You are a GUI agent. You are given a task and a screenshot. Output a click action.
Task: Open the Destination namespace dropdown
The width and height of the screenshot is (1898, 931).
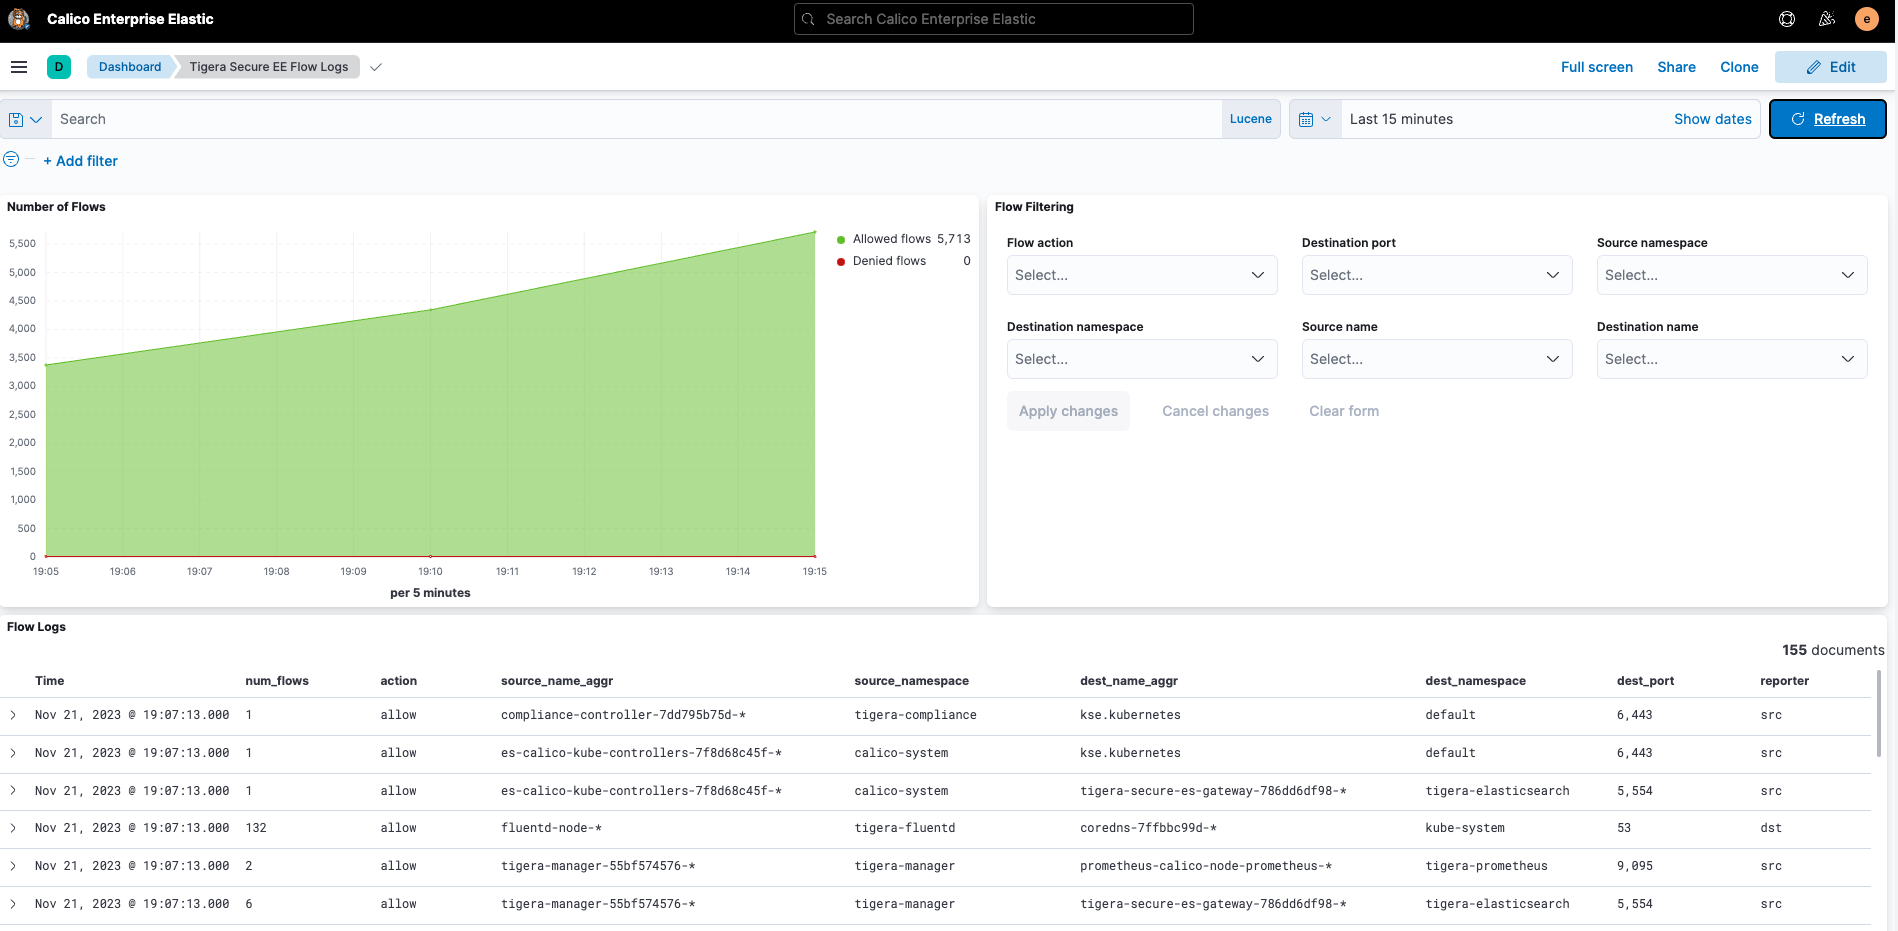click(1142, 359)
